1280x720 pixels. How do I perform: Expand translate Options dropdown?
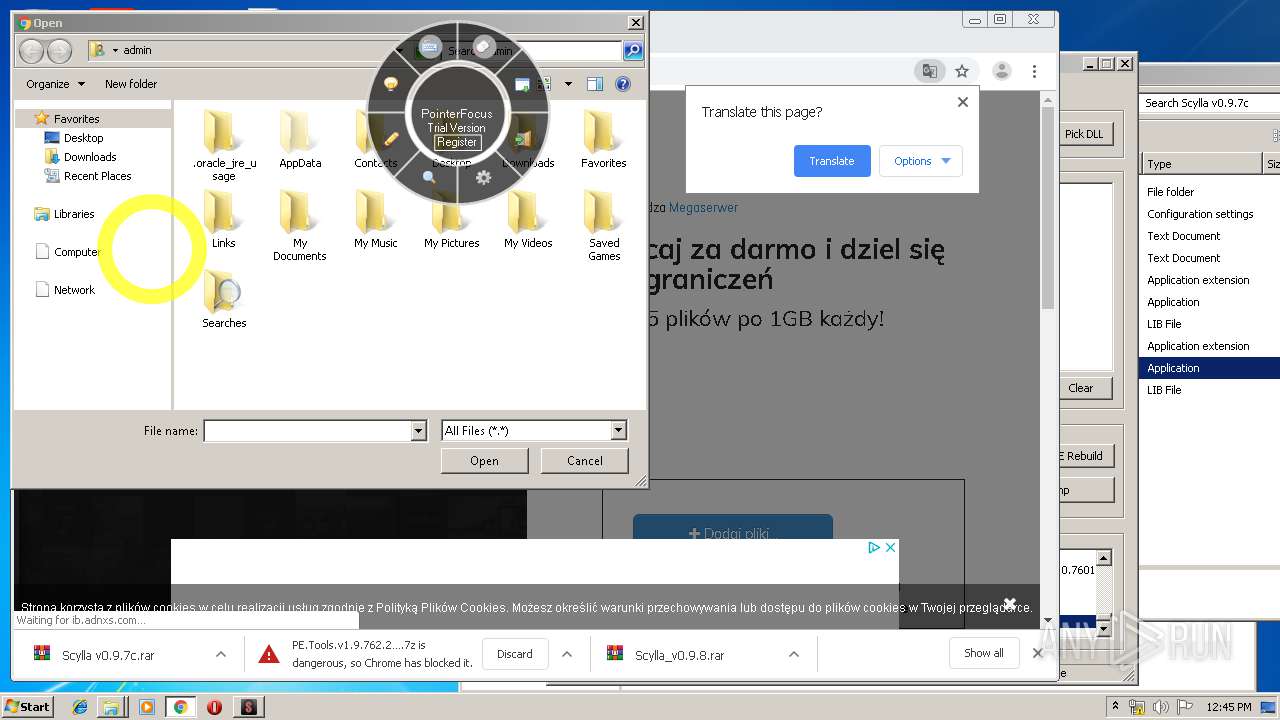tap(921, 161)
